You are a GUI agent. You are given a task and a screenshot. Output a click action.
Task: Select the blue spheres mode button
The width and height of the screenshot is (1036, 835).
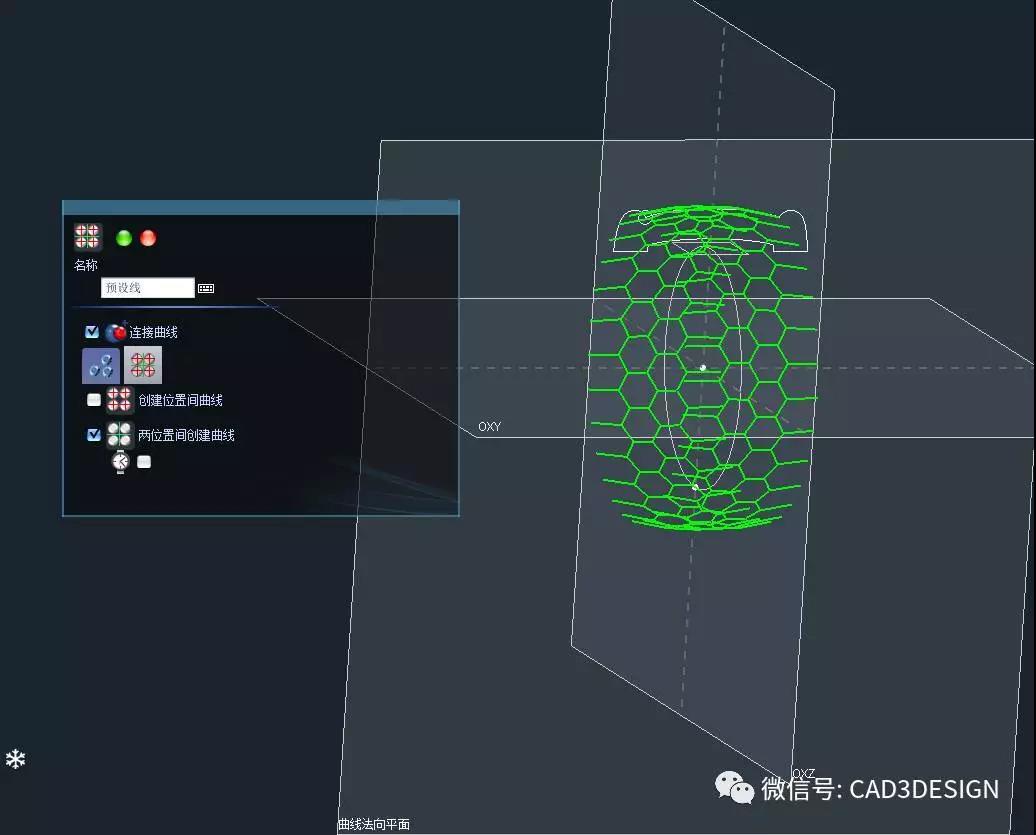(101, 366)
